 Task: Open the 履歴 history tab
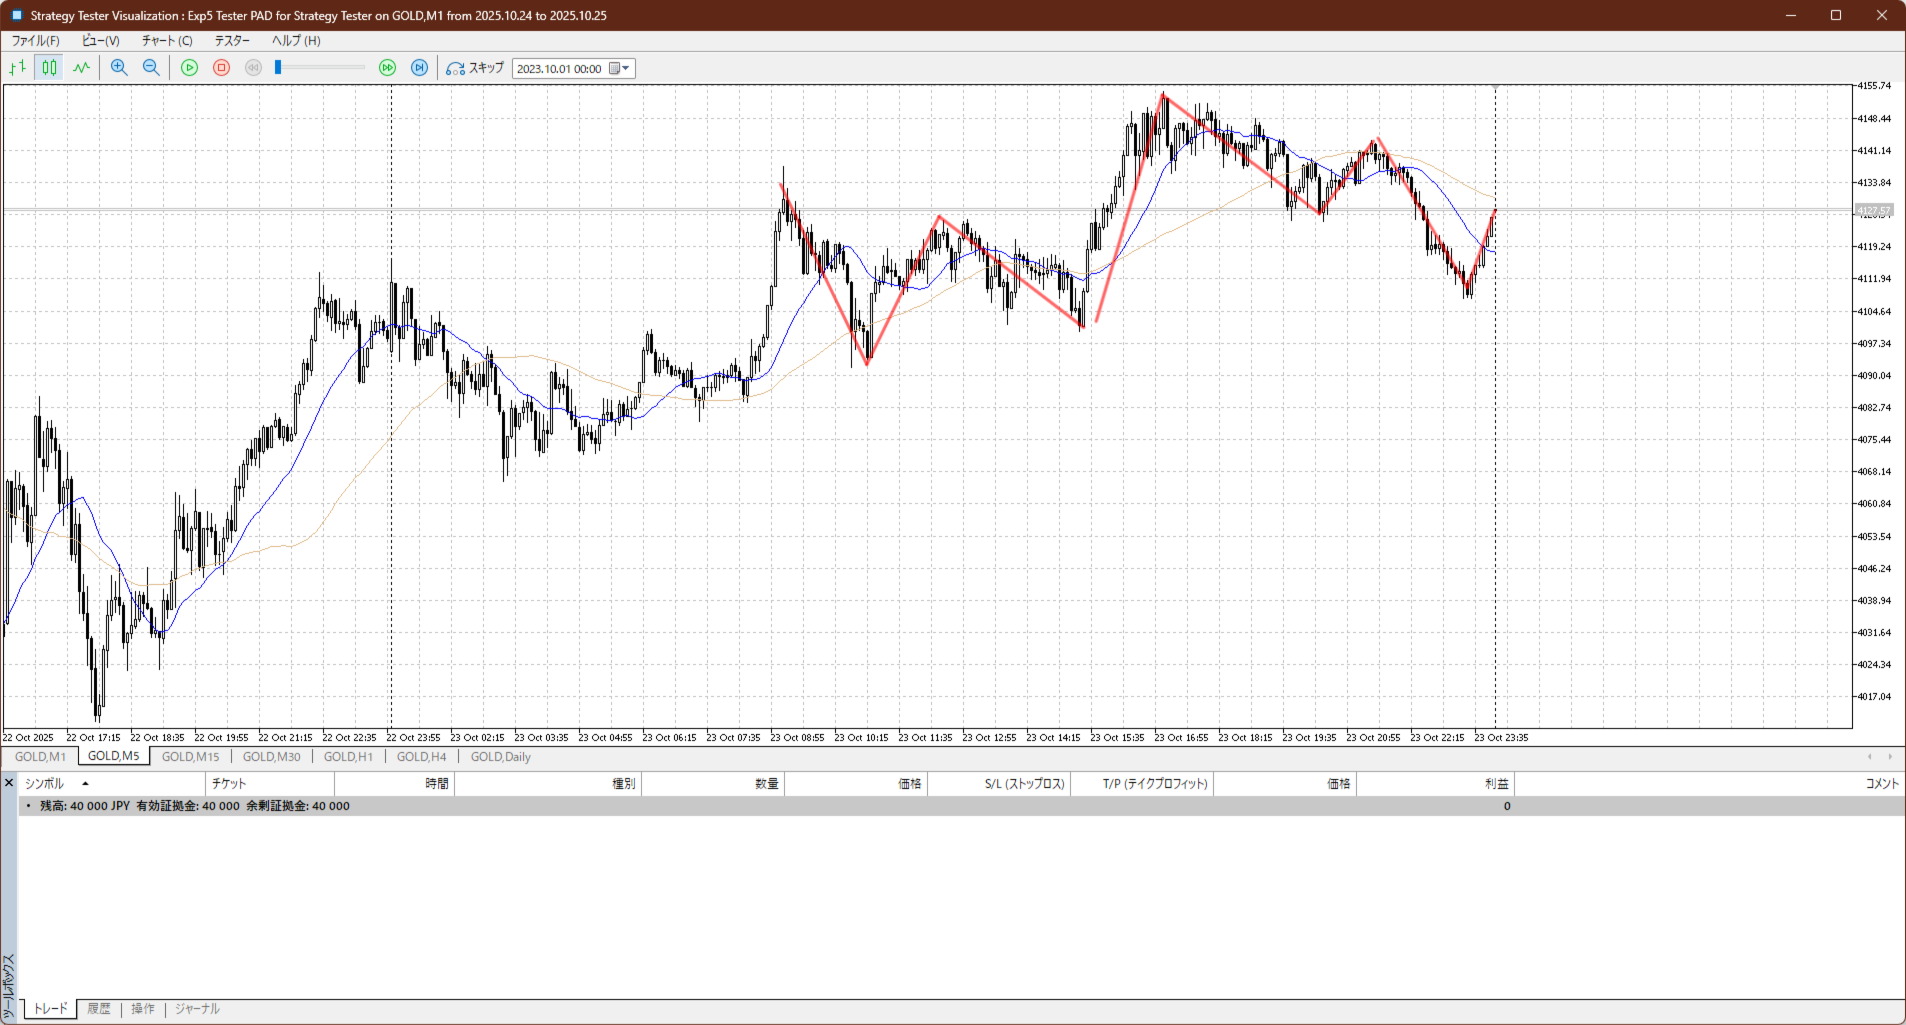[99, 1009]
